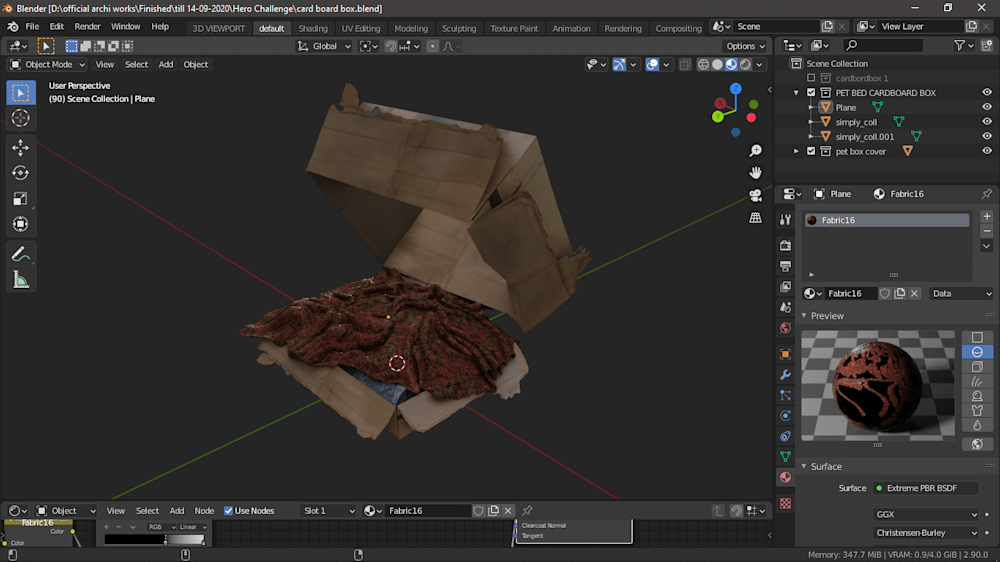Viewport: 1000px width, 562px height.
Task: Pick the Scale tool
Action: click(x=20, y=198)
